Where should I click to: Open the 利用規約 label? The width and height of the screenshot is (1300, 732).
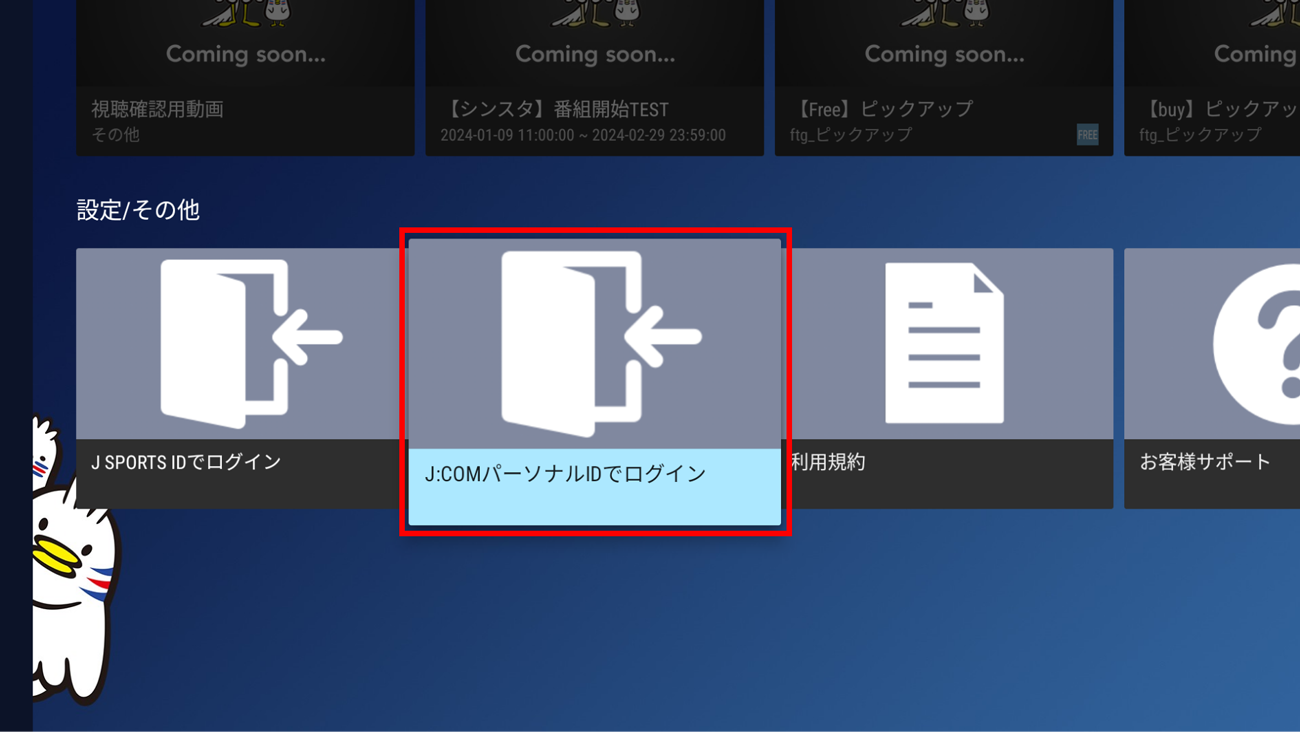(828, 462)
